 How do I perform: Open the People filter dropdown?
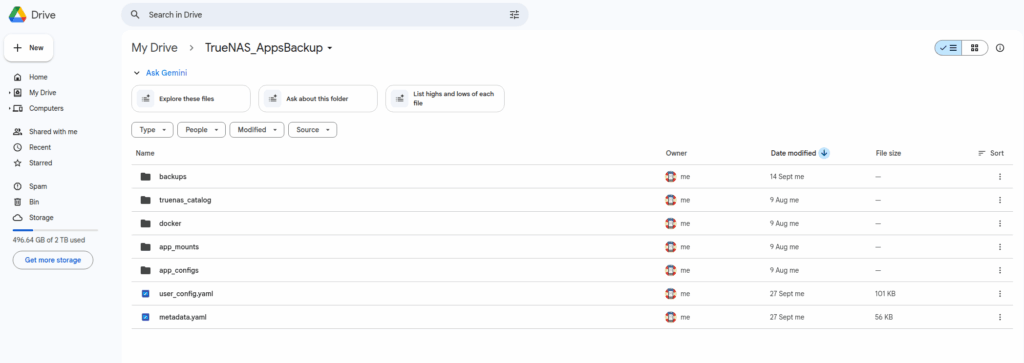[x=202, y=130]
